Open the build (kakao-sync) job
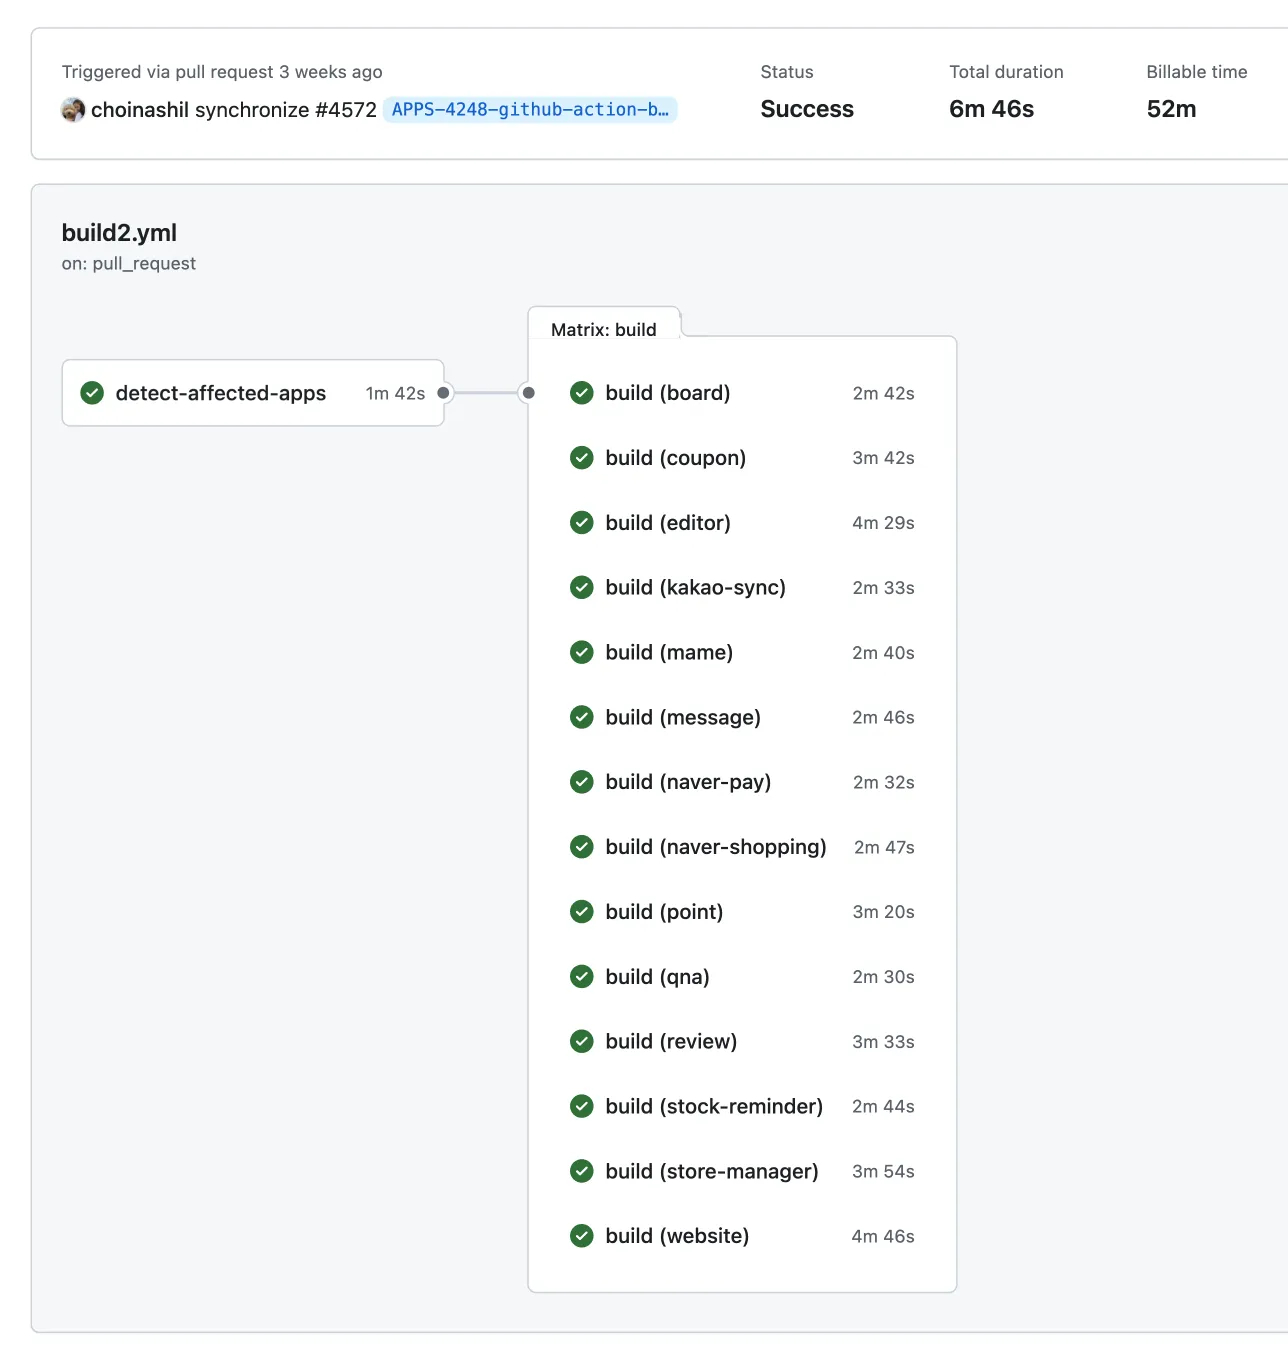This screenshot has width=1288, height=1365. (x=695, y=588)
